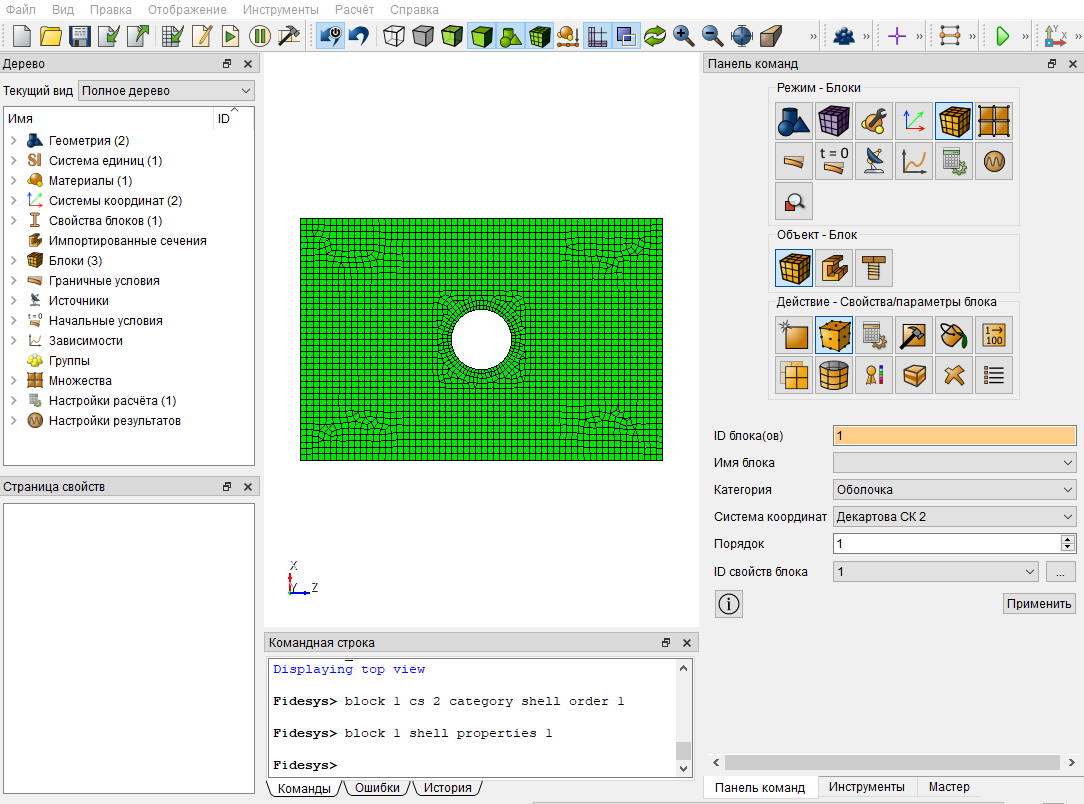
Task: Click the Применить button
Action: pos(1039,604)
